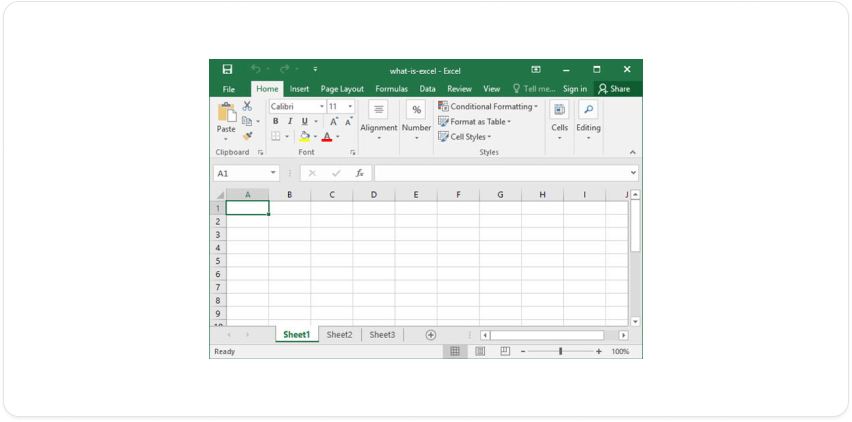Click the Cut scissors icon

(x=247, y=106)
